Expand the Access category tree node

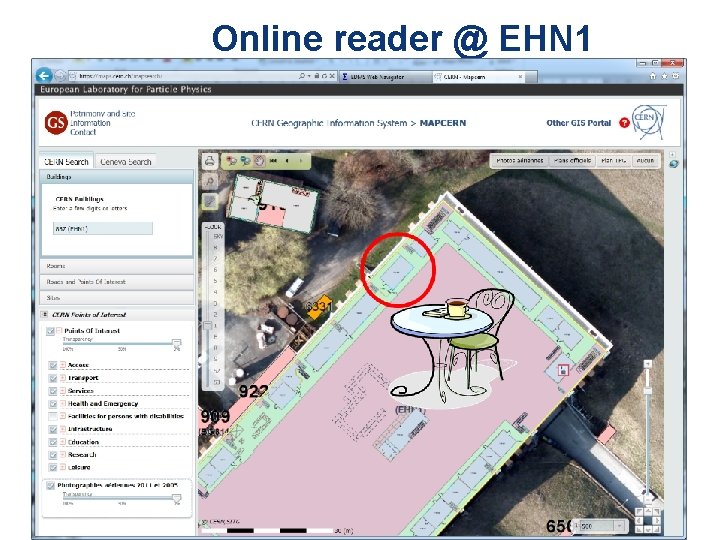(x=62, y=365)
